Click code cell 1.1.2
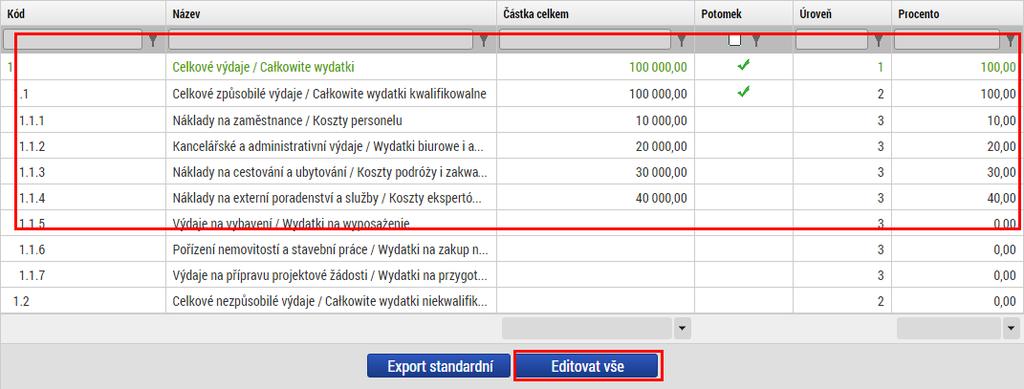1024x389 pixels. 83,146
